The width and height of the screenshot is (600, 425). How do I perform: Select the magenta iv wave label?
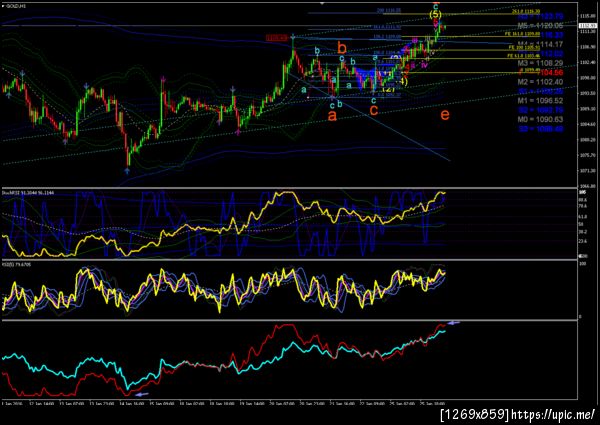(x=424, y=65)
